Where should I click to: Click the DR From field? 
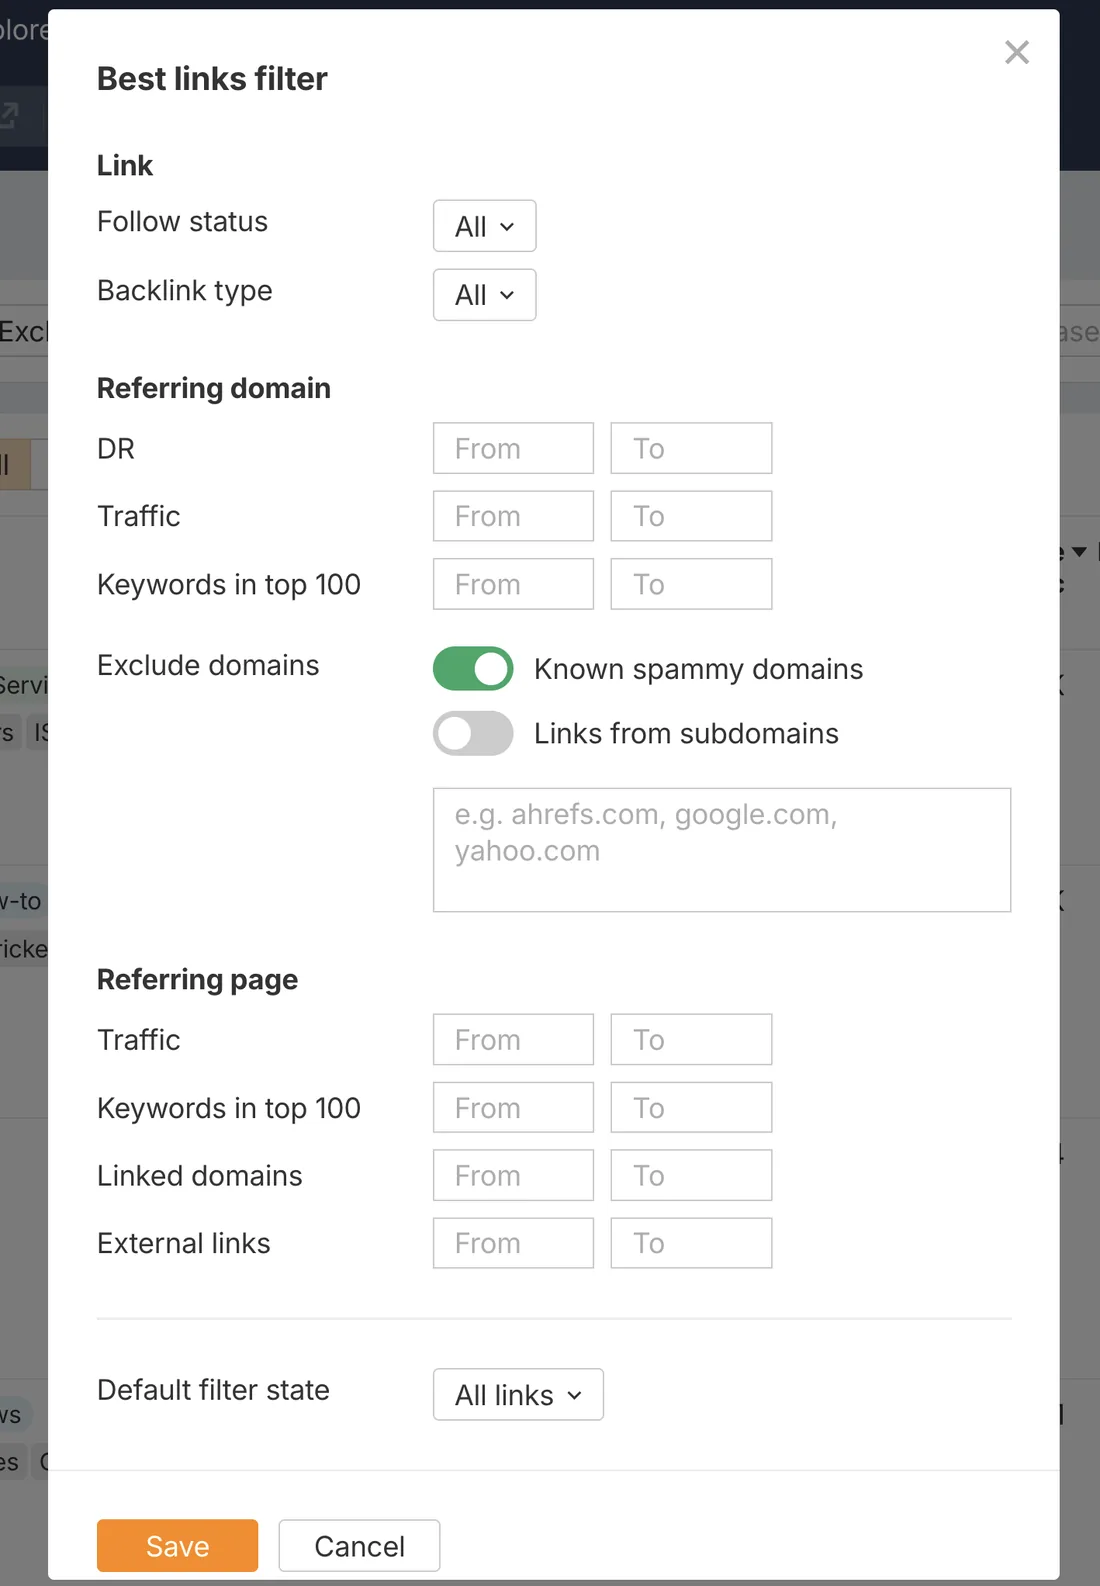pyautogui.click(x=513, y=448)
